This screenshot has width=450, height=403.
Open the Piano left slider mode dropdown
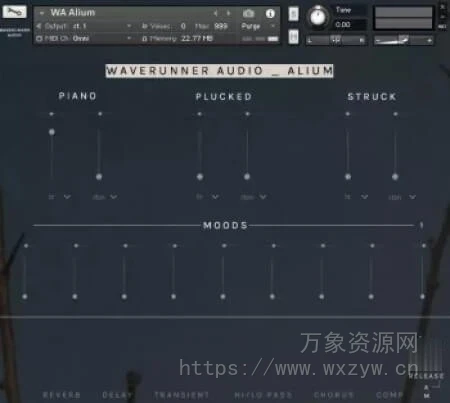tap(67, 197)
